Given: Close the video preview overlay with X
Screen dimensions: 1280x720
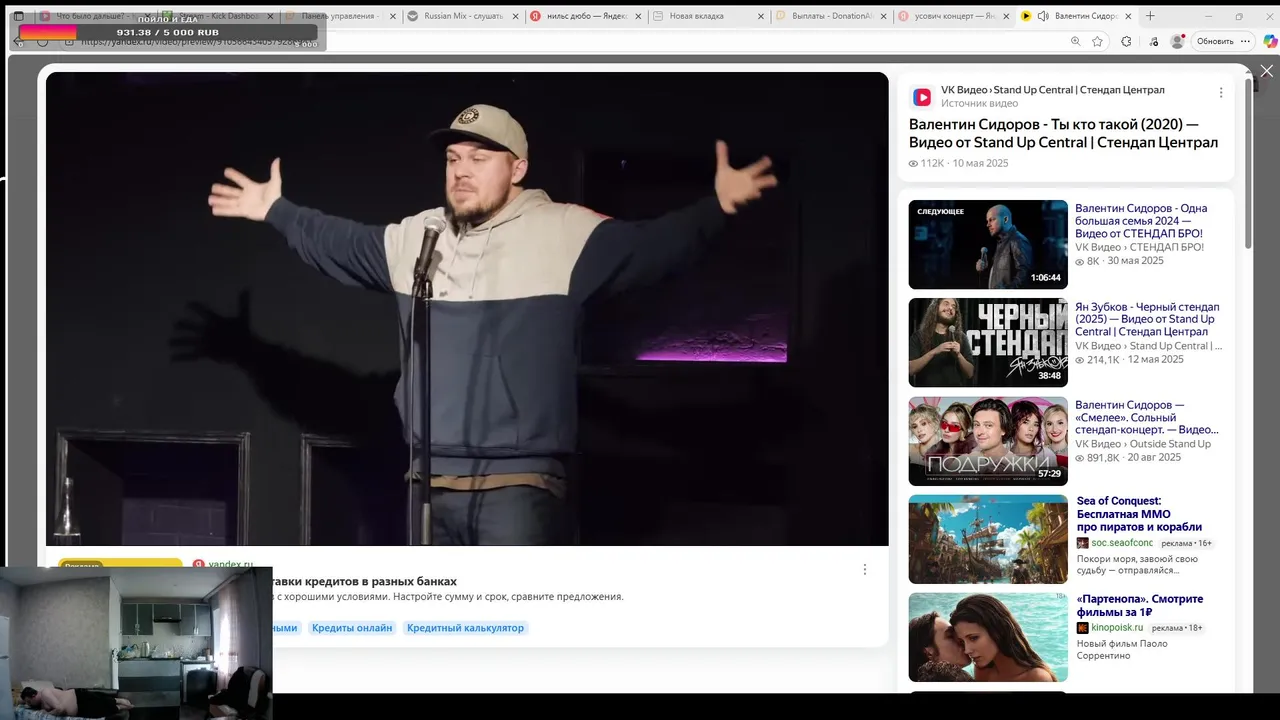Looking at the screenshot, I should coord(1267,72).
